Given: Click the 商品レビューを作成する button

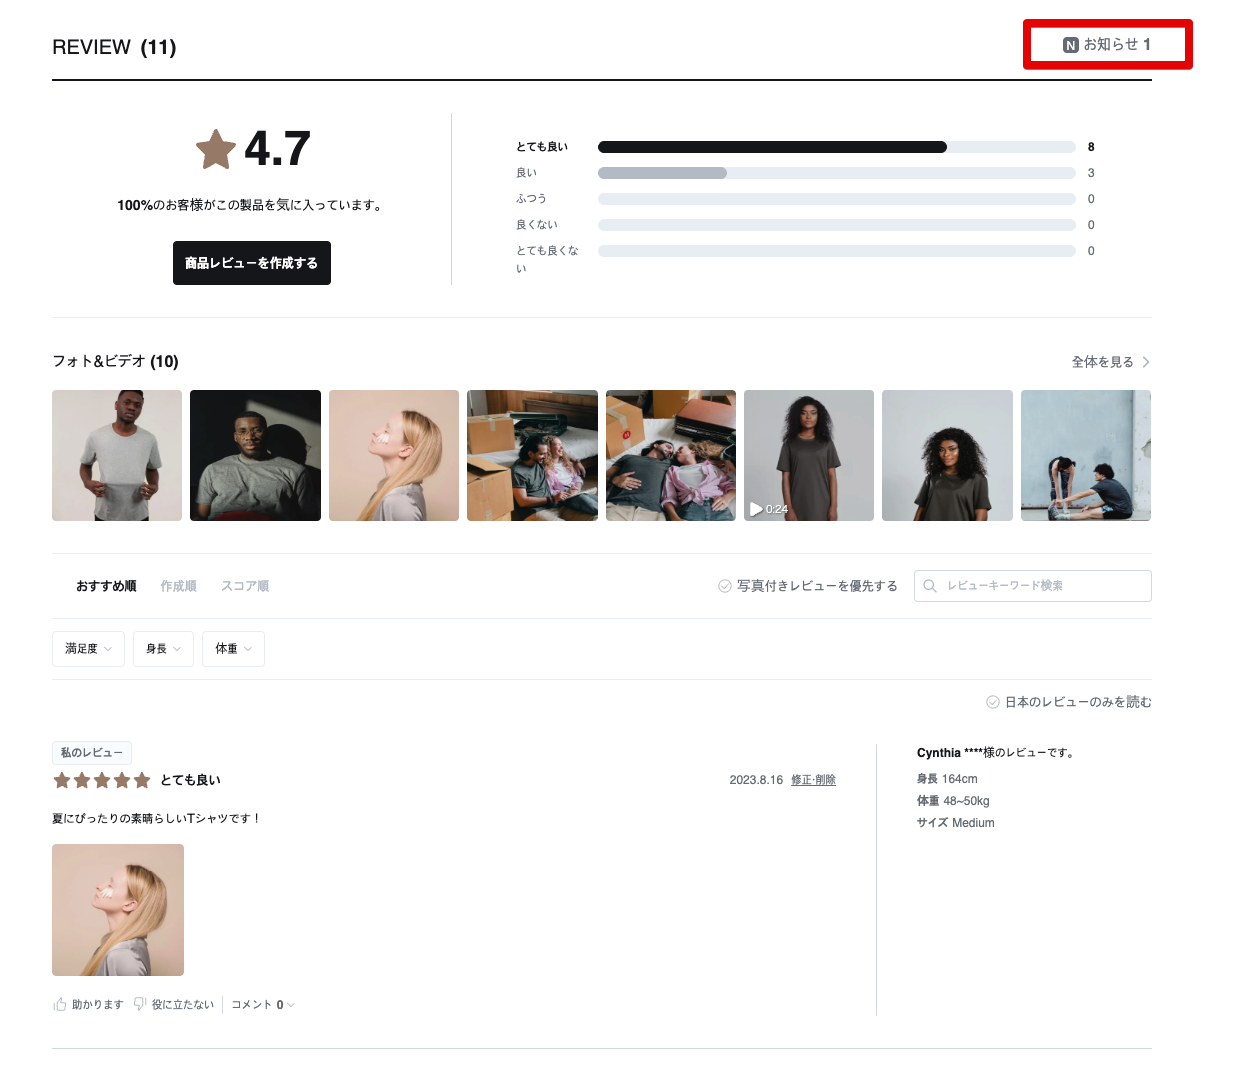Looking at the screenshot, I should (x=251, y=263).
